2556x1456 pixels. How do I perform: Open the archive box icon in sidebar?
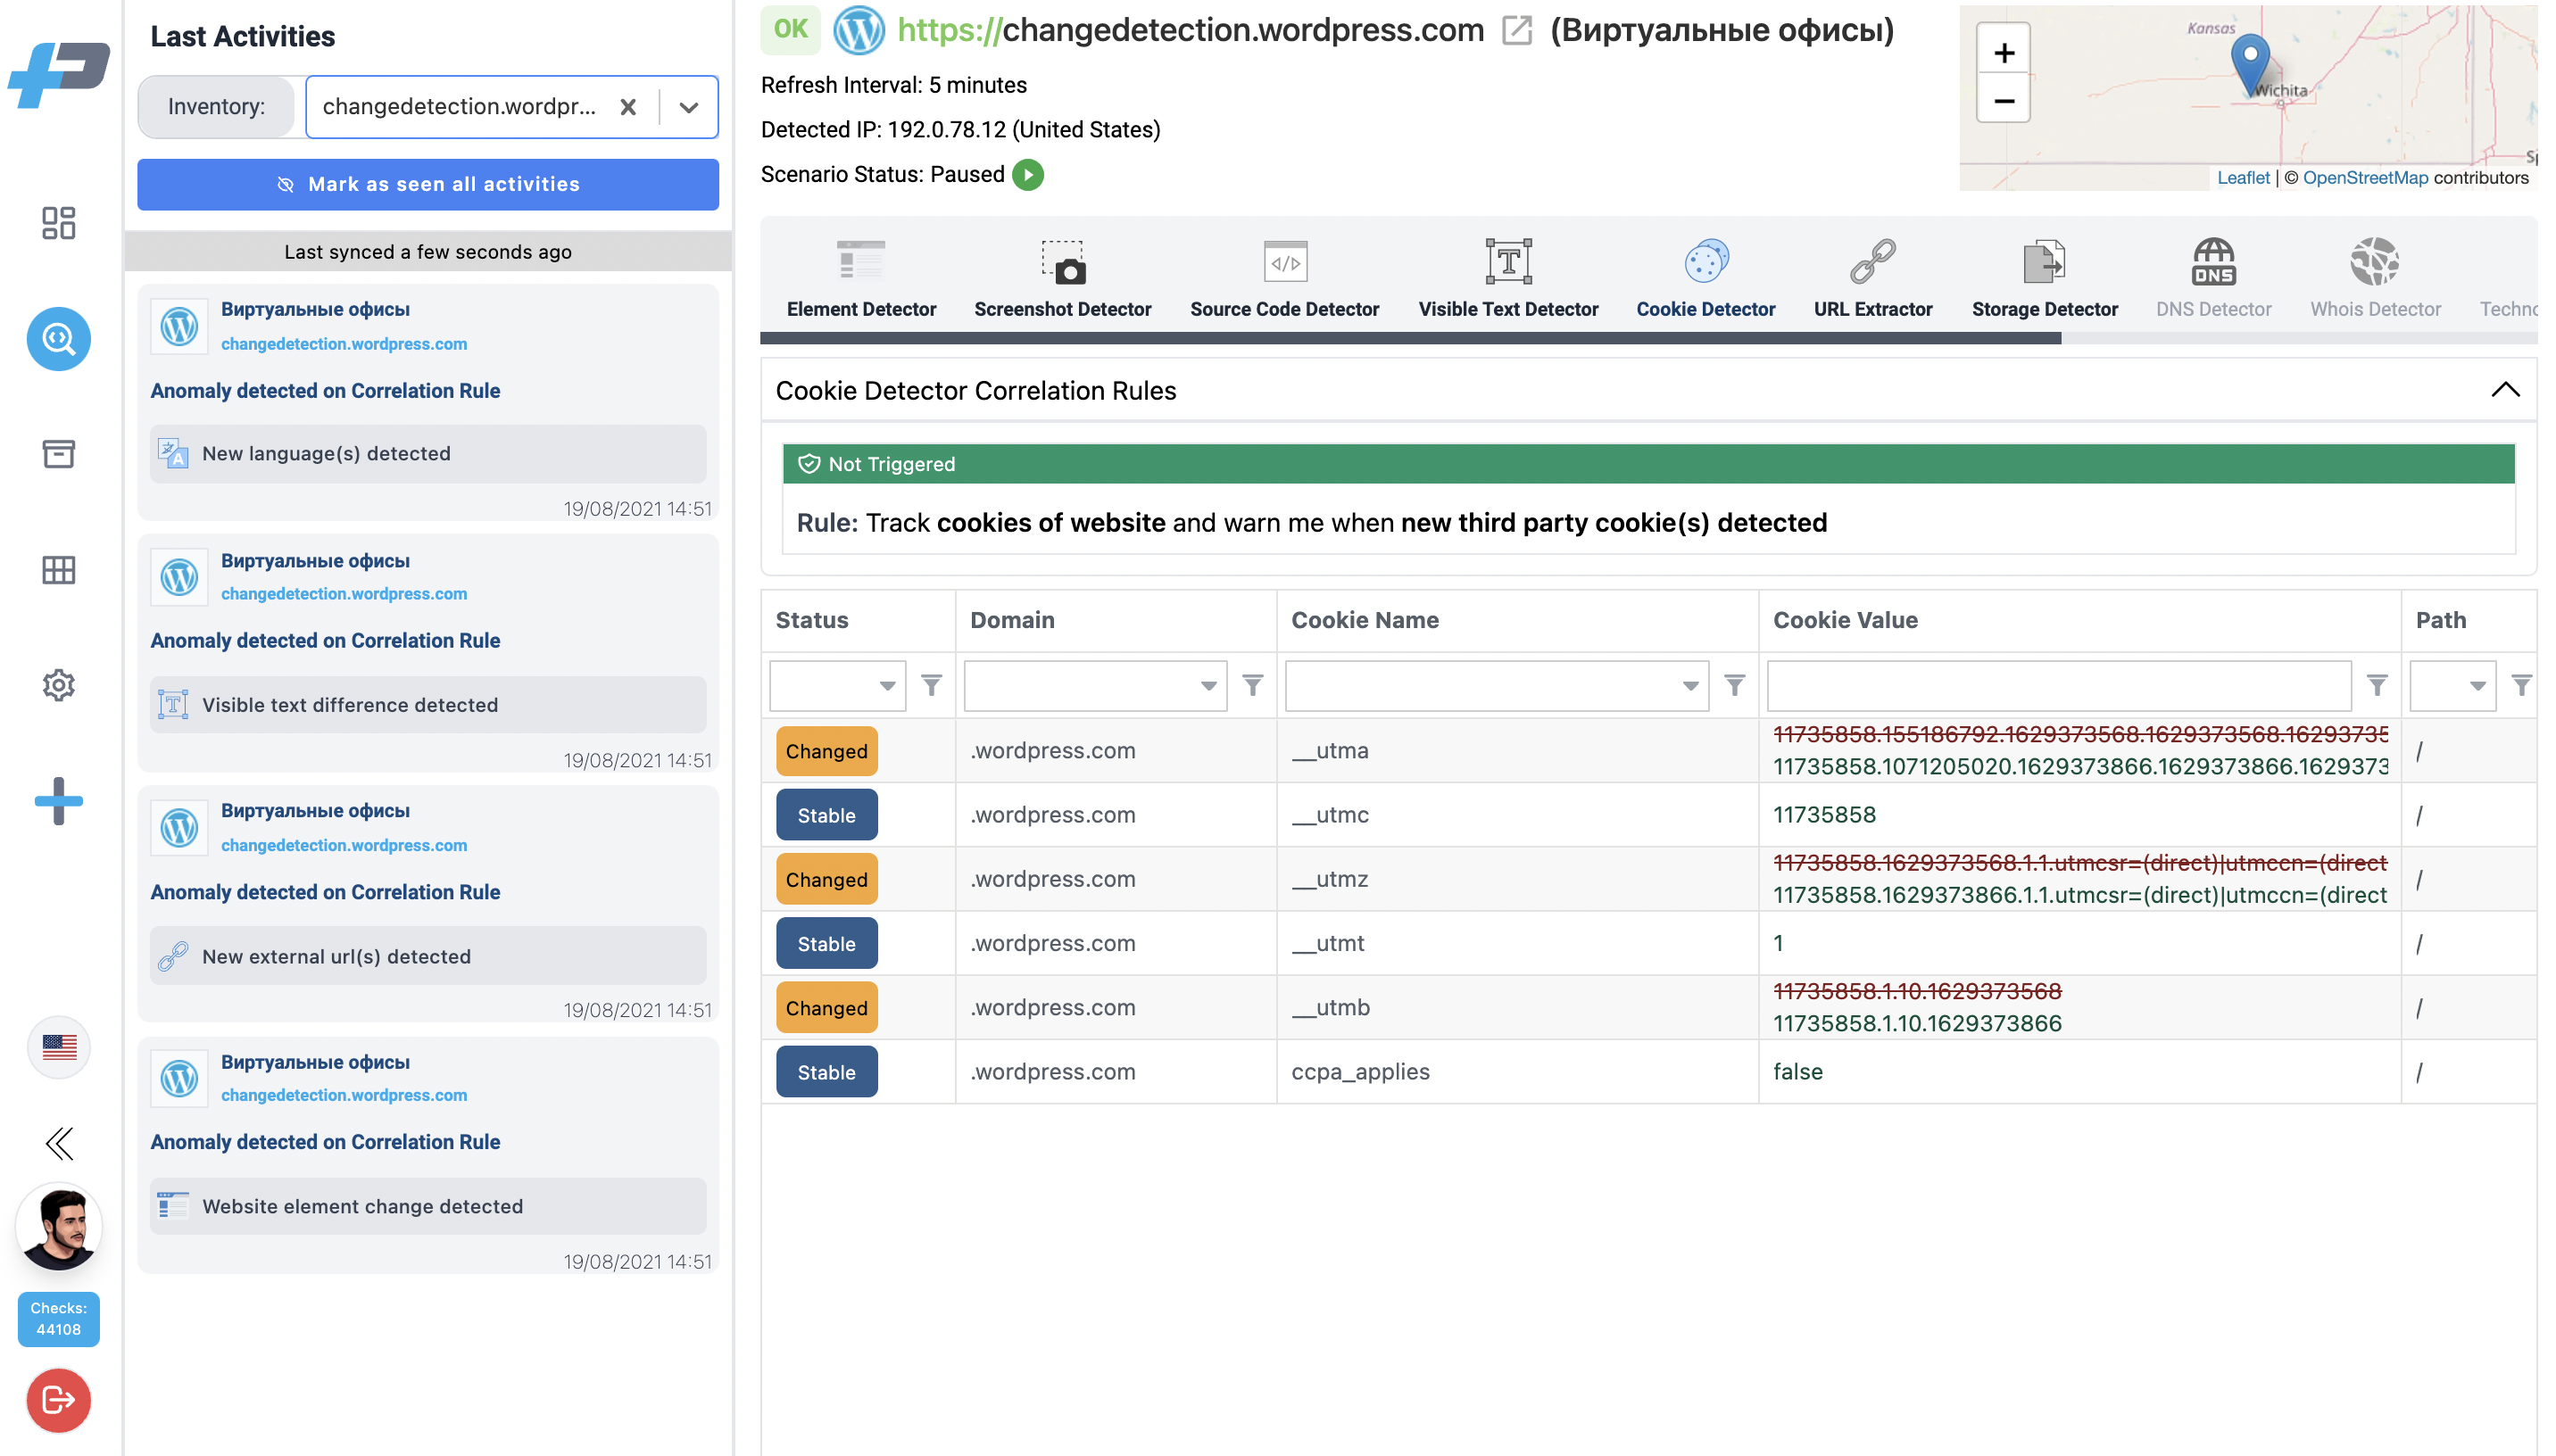pos(58,453)
